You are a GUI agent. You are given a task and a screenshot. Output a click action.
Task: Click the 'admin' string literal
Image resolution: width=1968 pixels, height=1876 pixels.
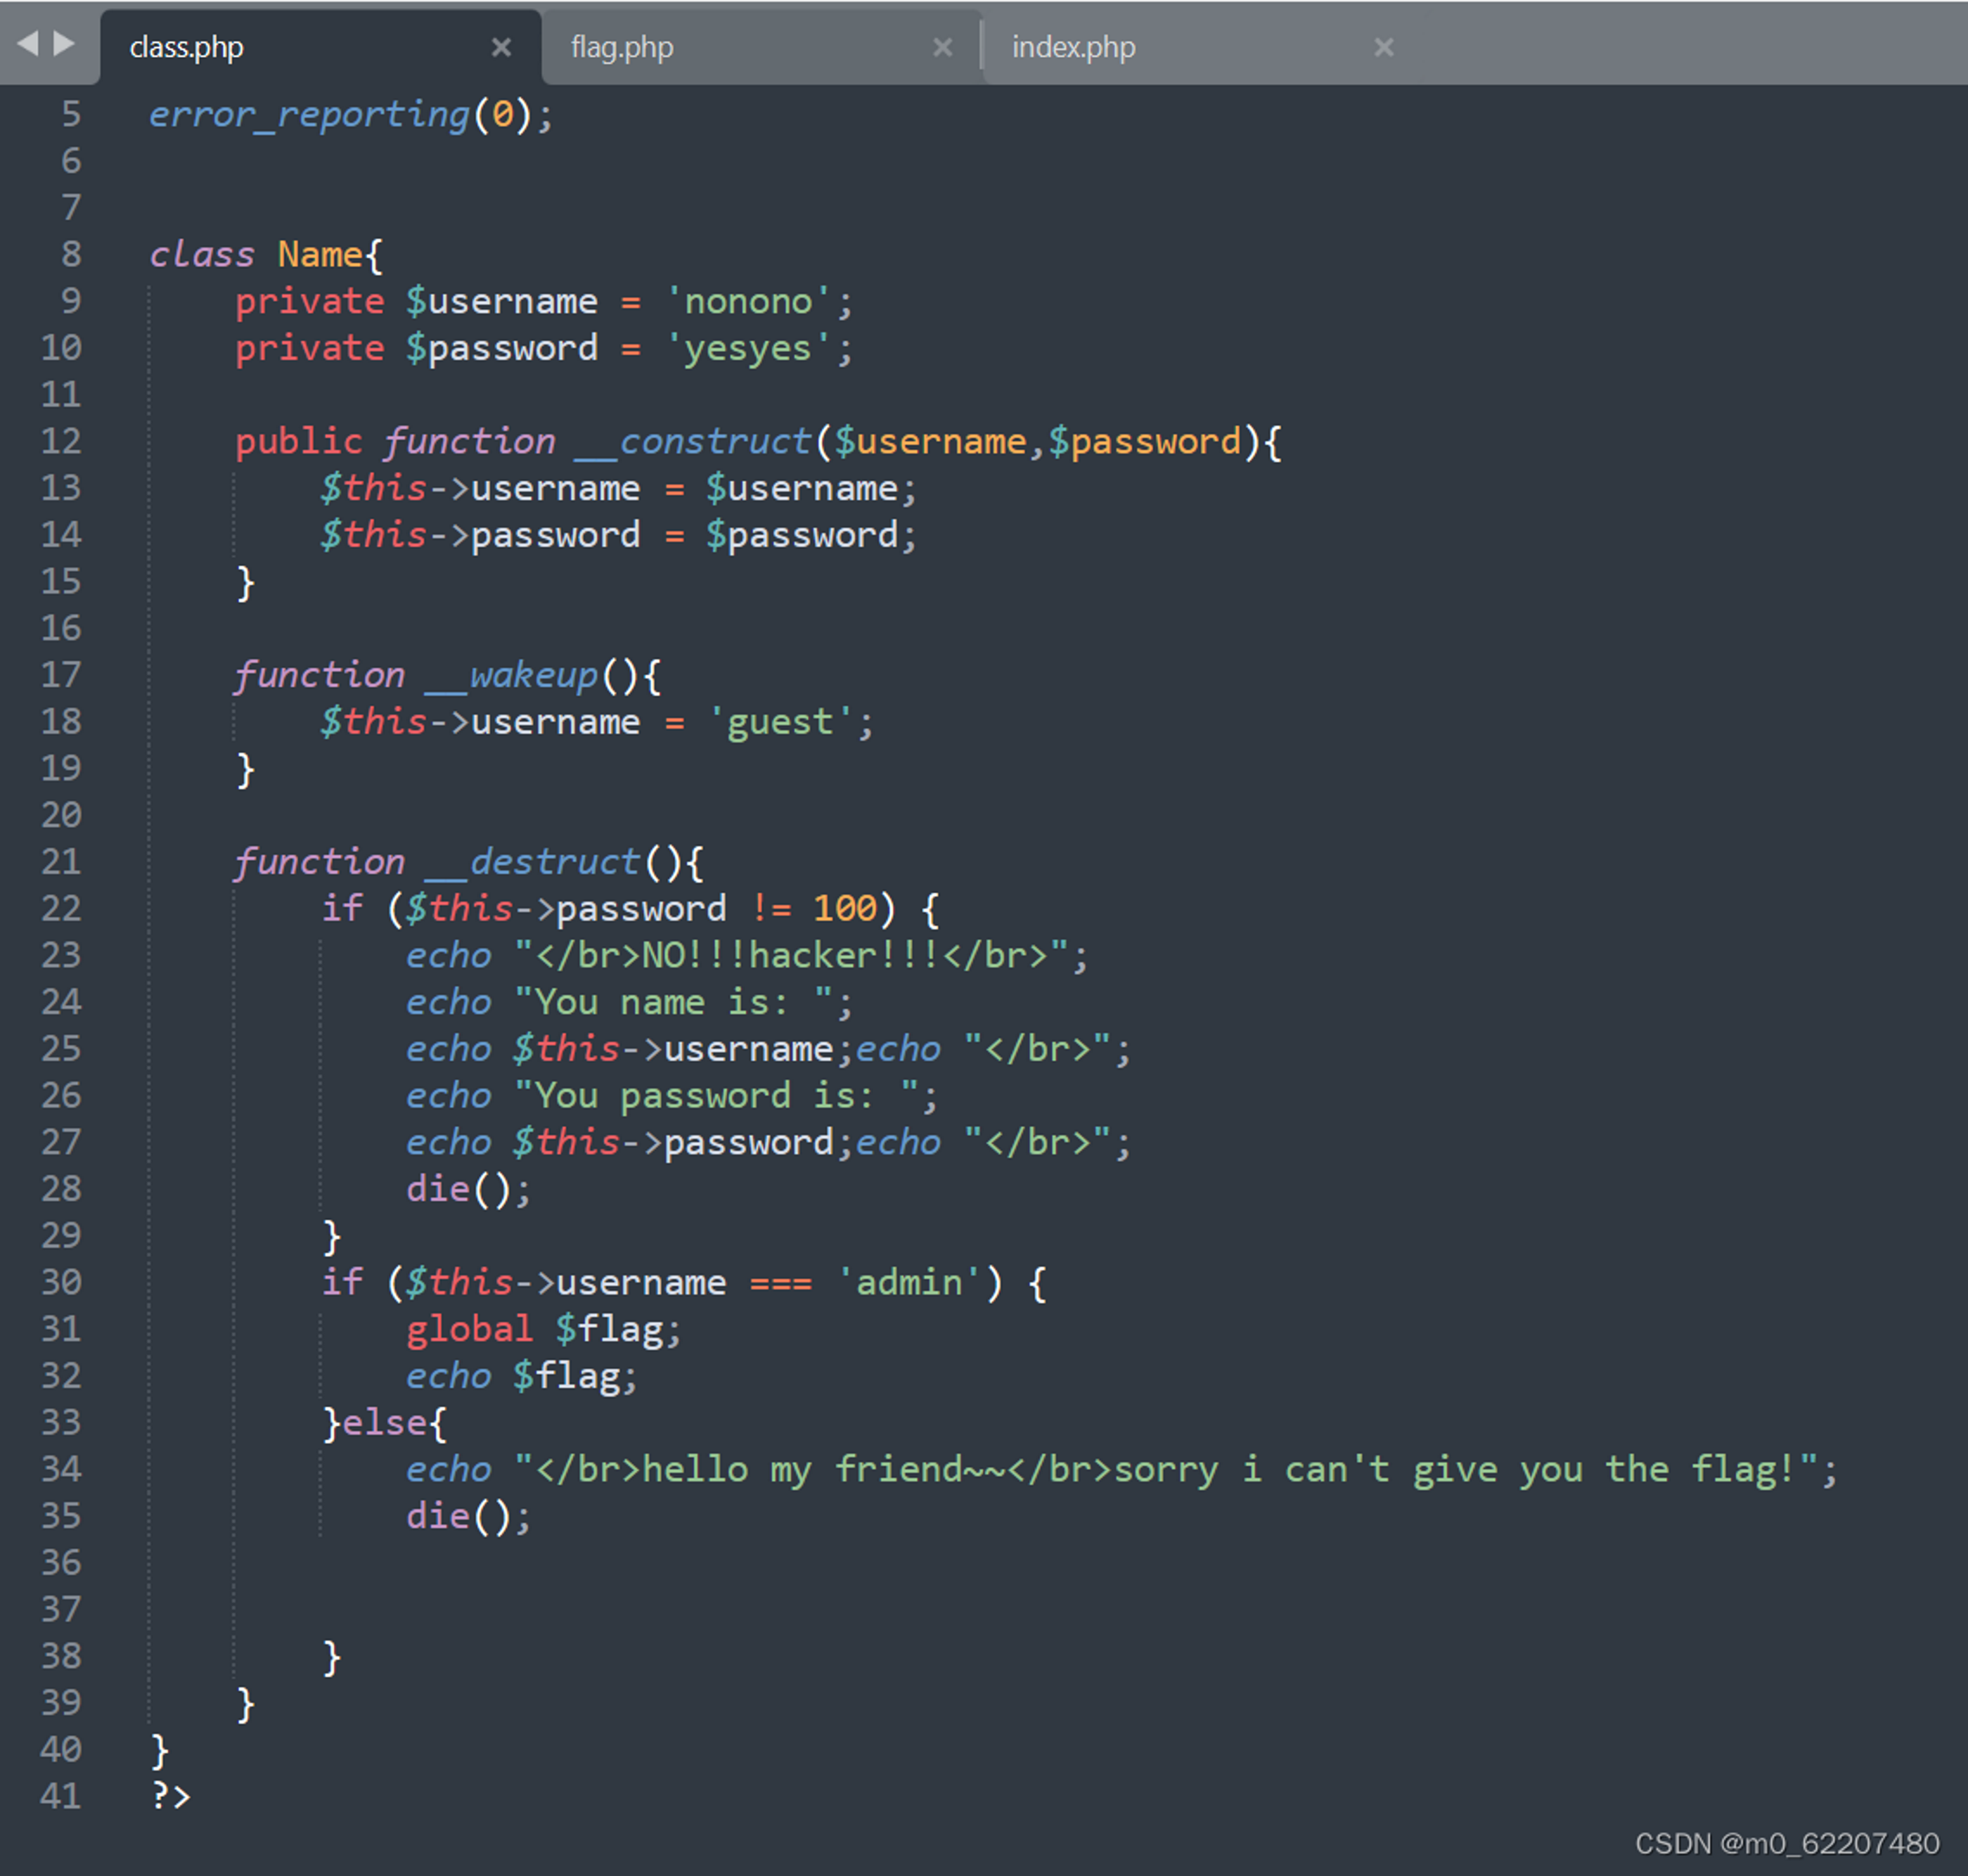coord(908,1283)
